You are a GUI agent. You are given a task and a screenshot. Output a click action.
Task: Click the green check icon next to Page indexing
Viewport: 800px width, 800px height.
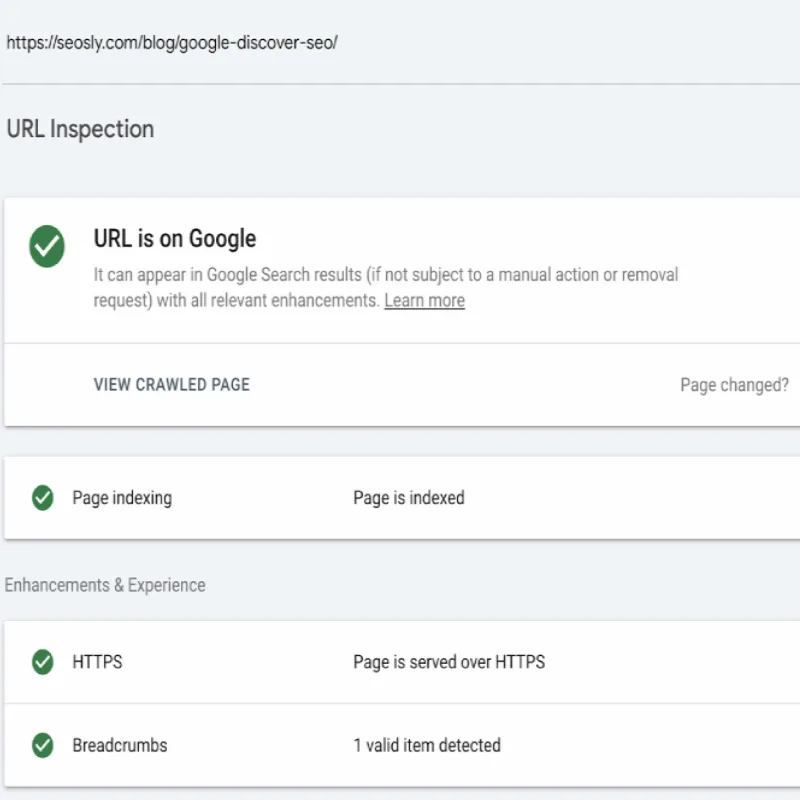43,497
